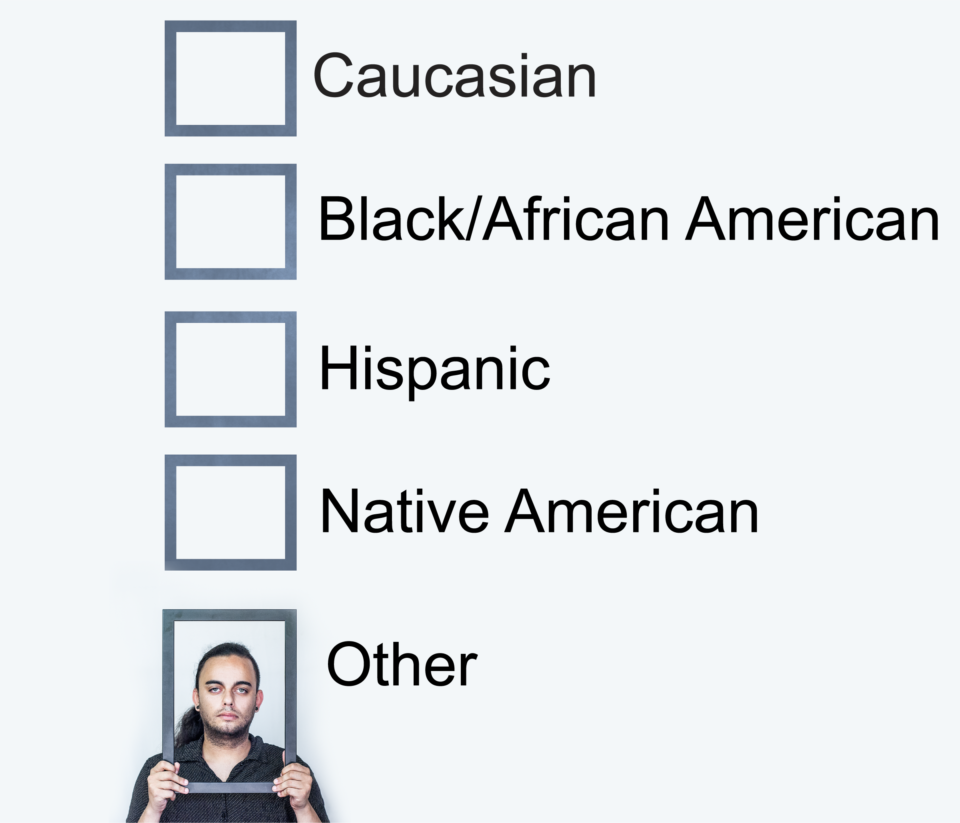The height and width of the screenshot is (823, 960).
Task: Tick the Black/African American checkbox
Action: [230, 222]
